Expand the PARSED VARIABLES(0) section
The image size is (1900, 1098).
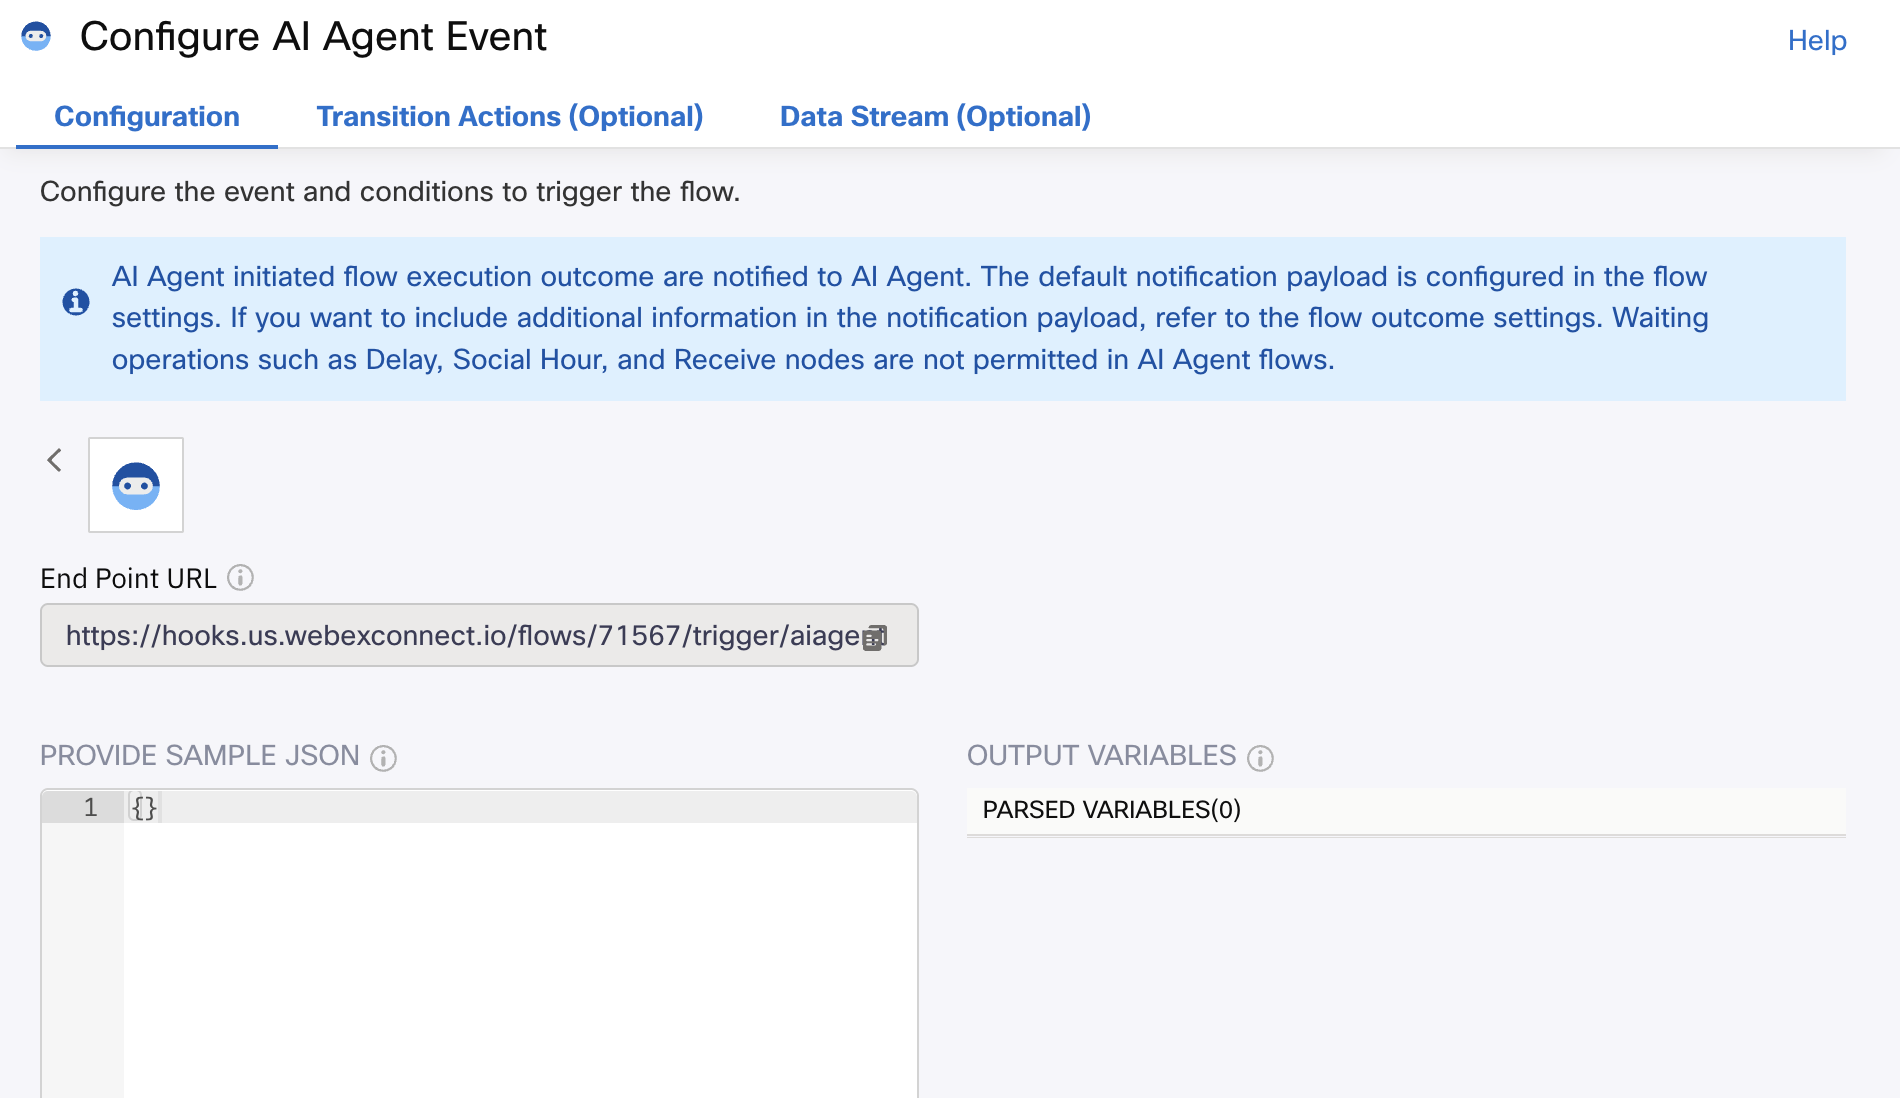(1406, 810)
